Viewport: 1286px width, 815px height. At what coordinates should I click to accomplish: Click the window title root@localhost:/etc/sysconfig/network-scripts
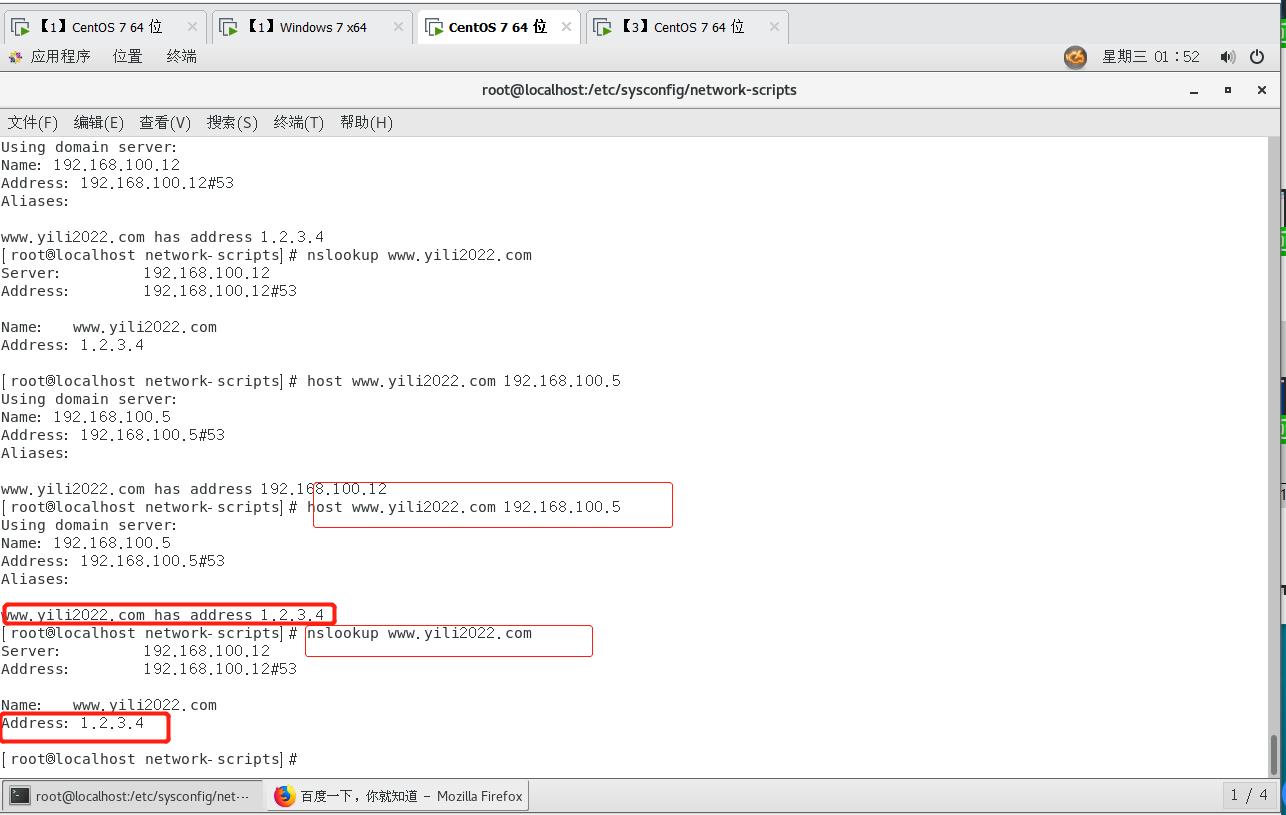tap(639, 90)
